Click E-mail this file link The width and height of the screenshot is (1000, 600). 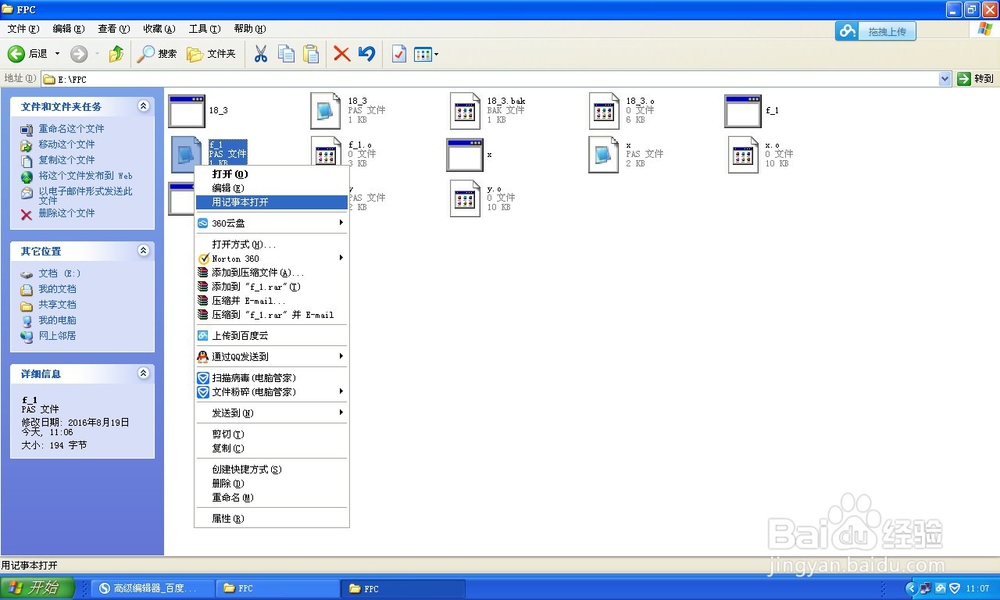[85, 195]
